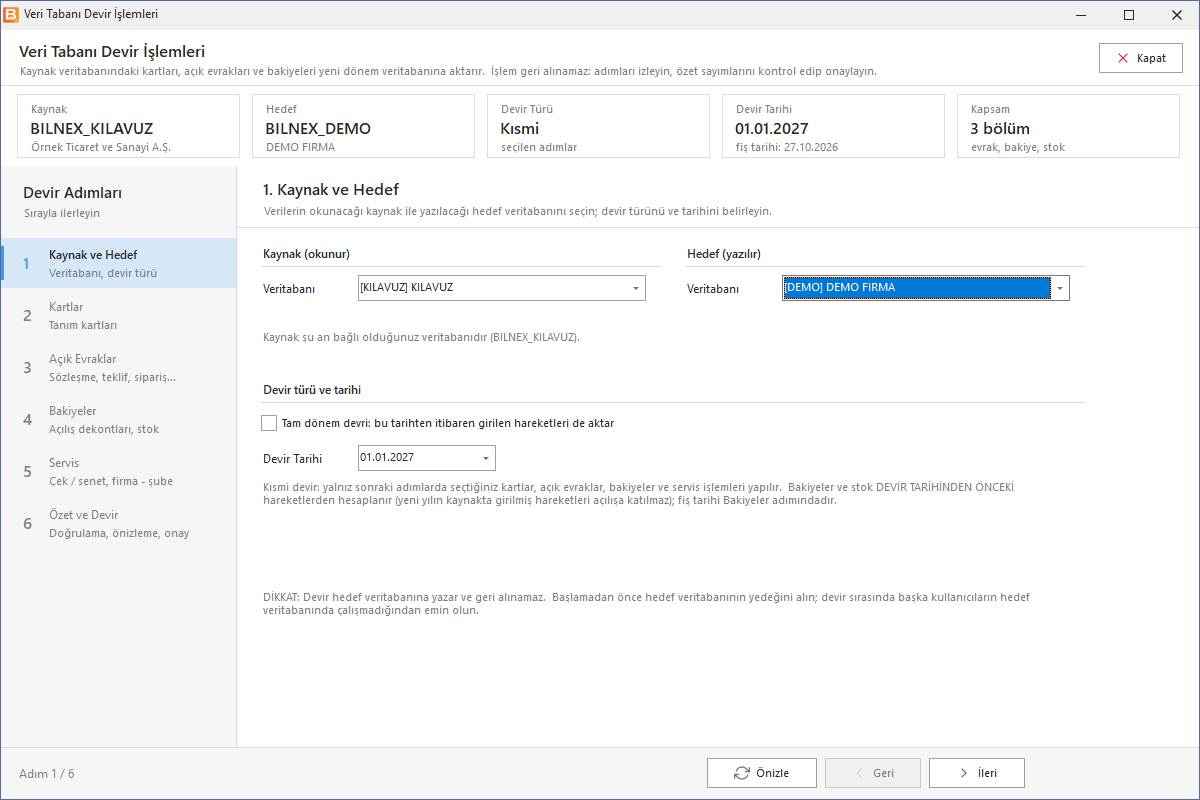Click the red X icon on Kapat
1200x800 pixels.
coord(1124,58)
